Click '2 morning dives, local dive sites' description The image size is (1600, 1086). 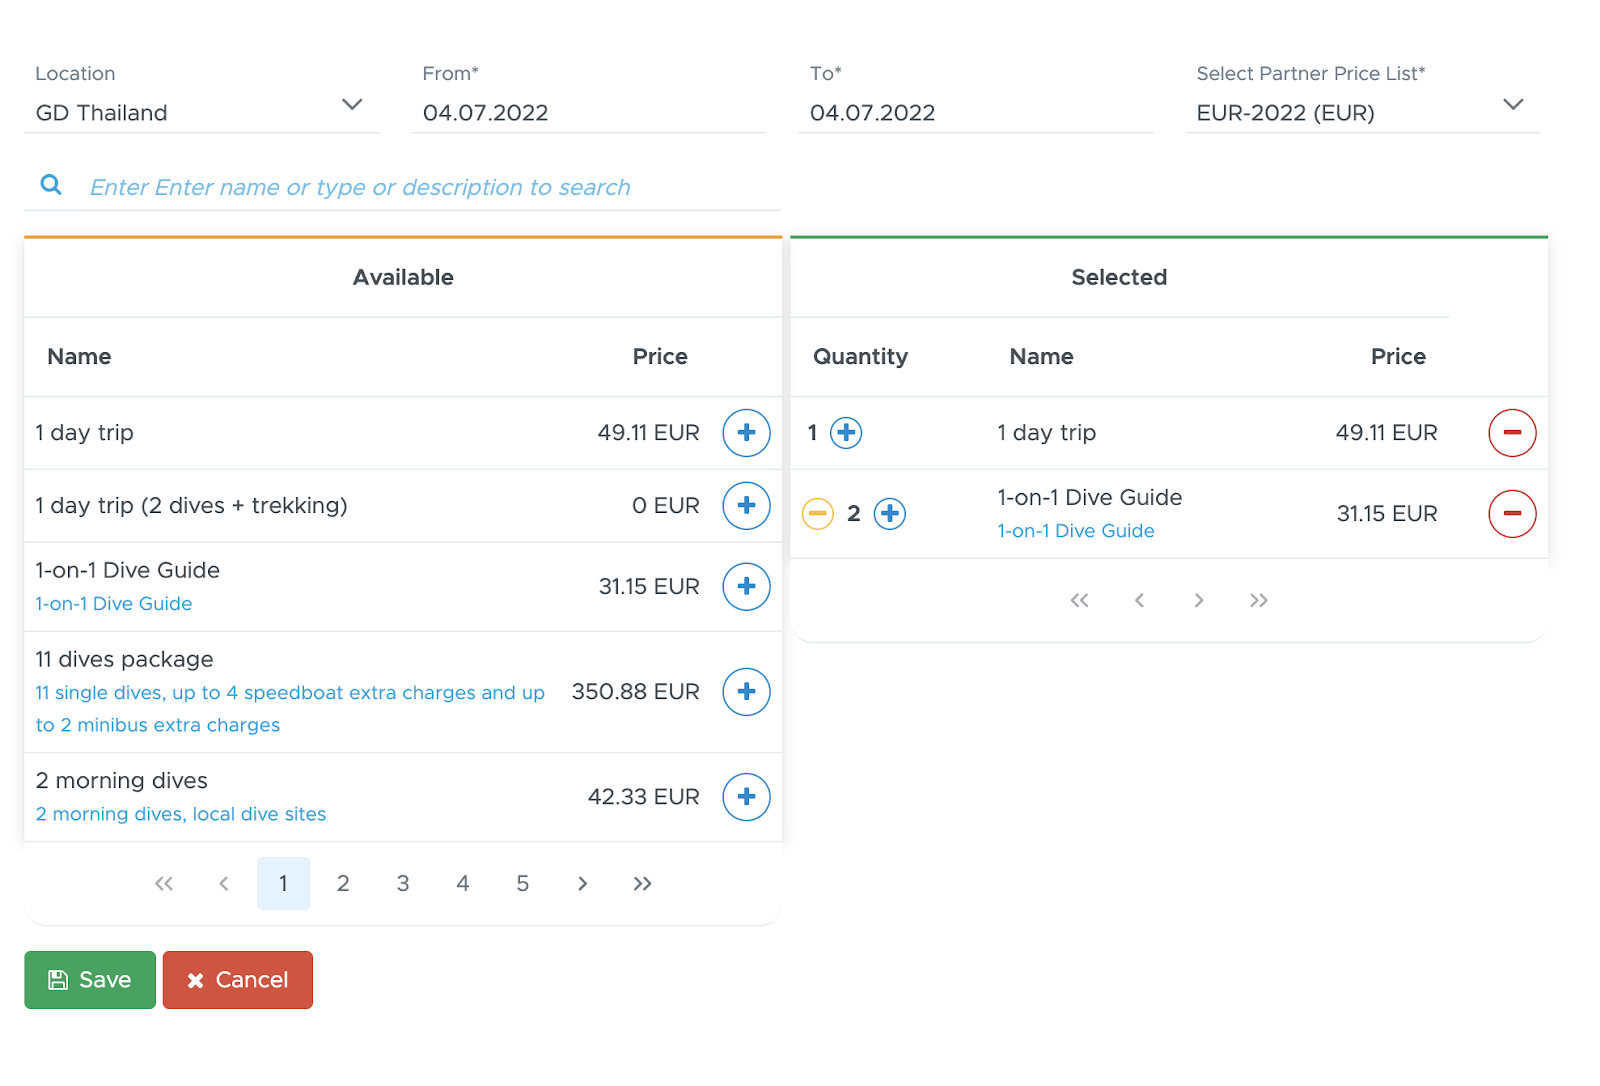[181, 814]
